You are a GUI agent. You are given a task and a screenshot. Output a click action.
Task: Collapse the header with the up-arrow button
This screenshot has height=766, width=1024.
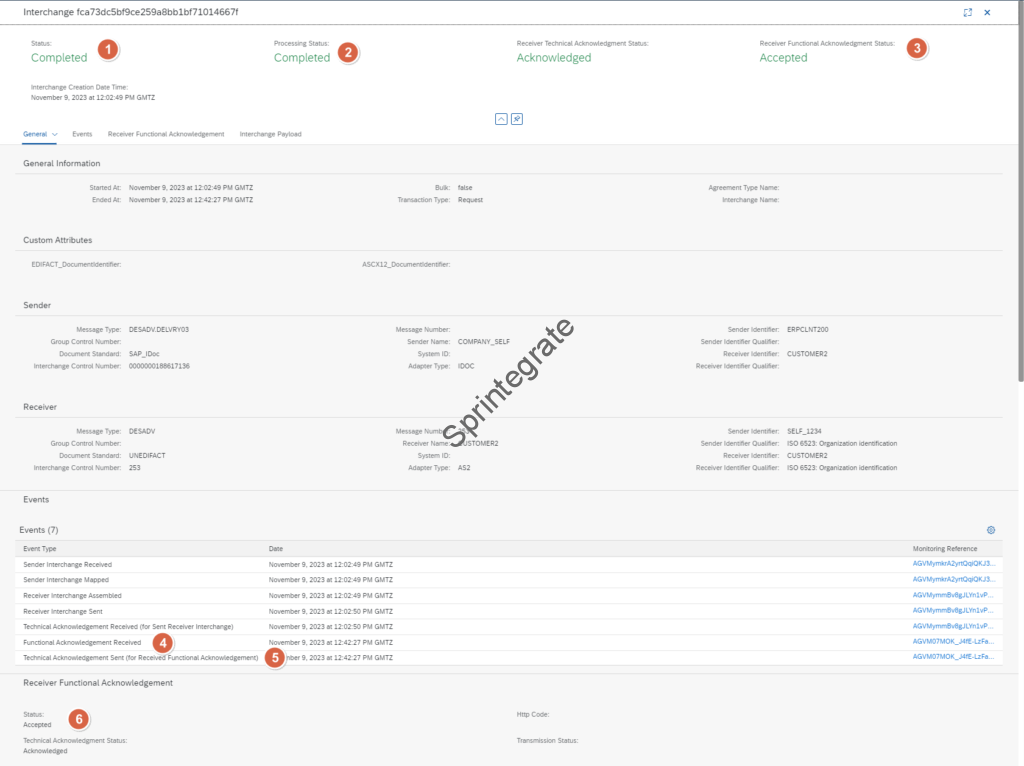pyautogui.click(x=501, y=119)
